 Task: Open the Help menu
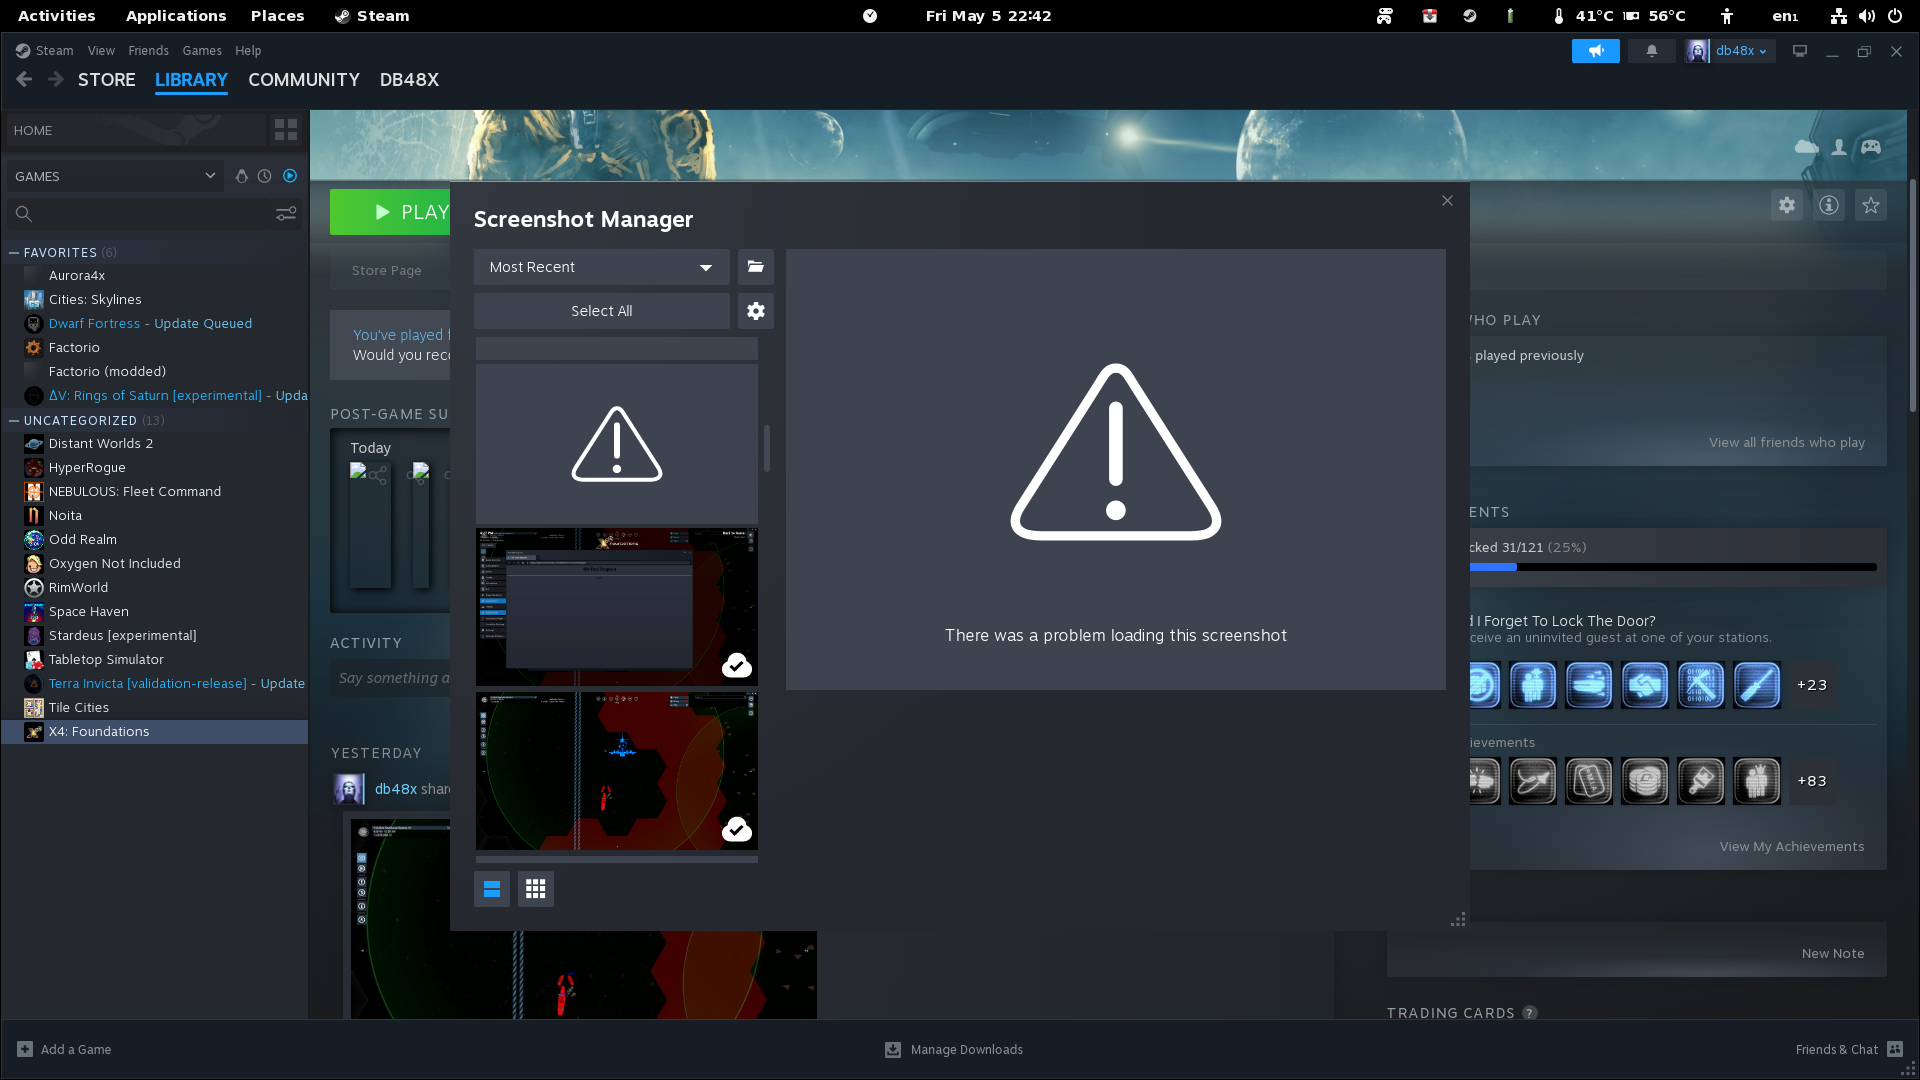point(248,51)
